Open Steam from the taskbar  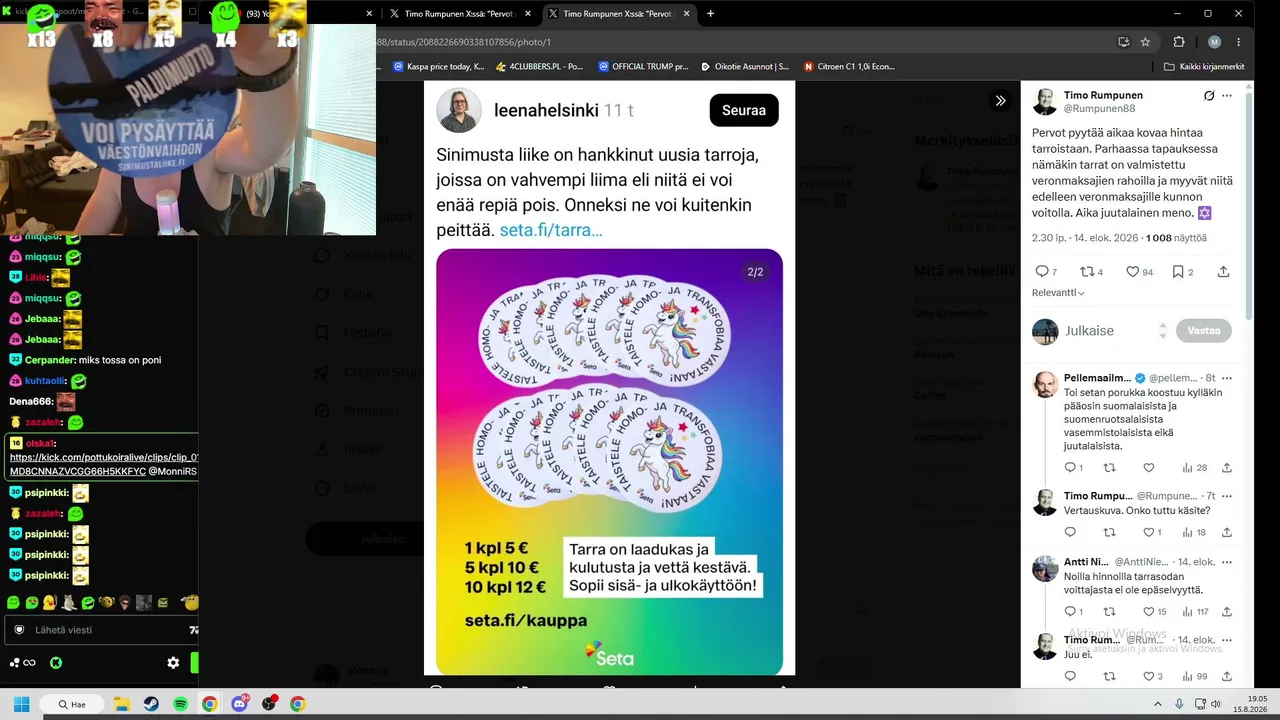tap(151, 704)
